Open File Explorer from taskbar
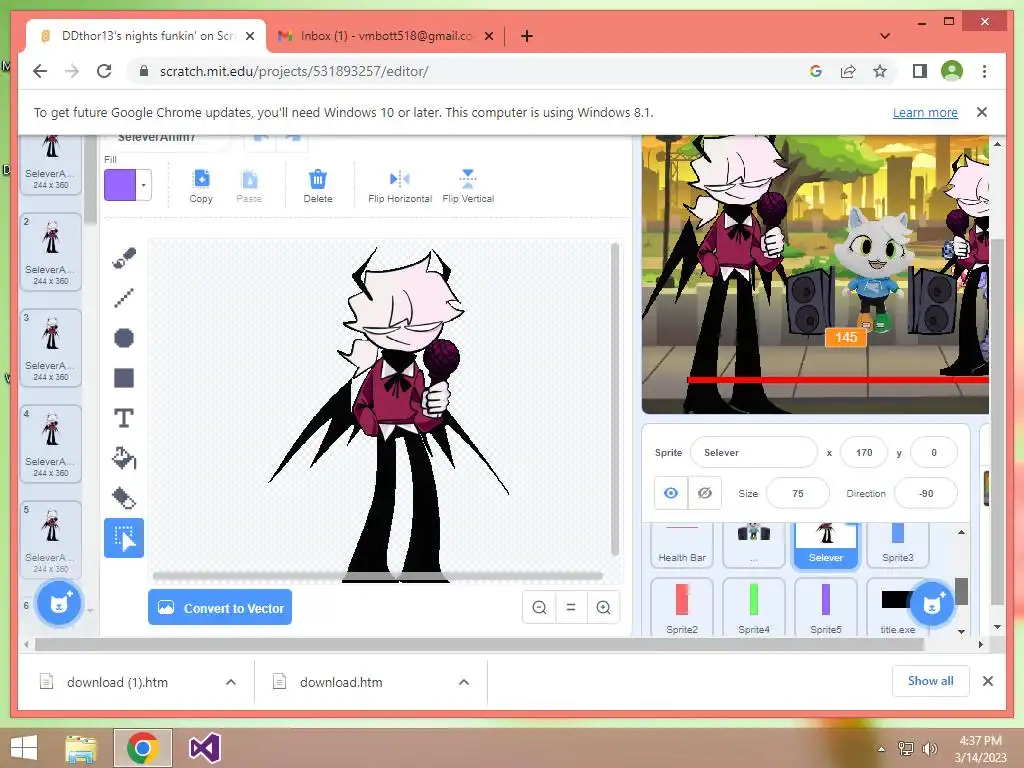Screen dimensions: 1024x768 tap(81, 748)
